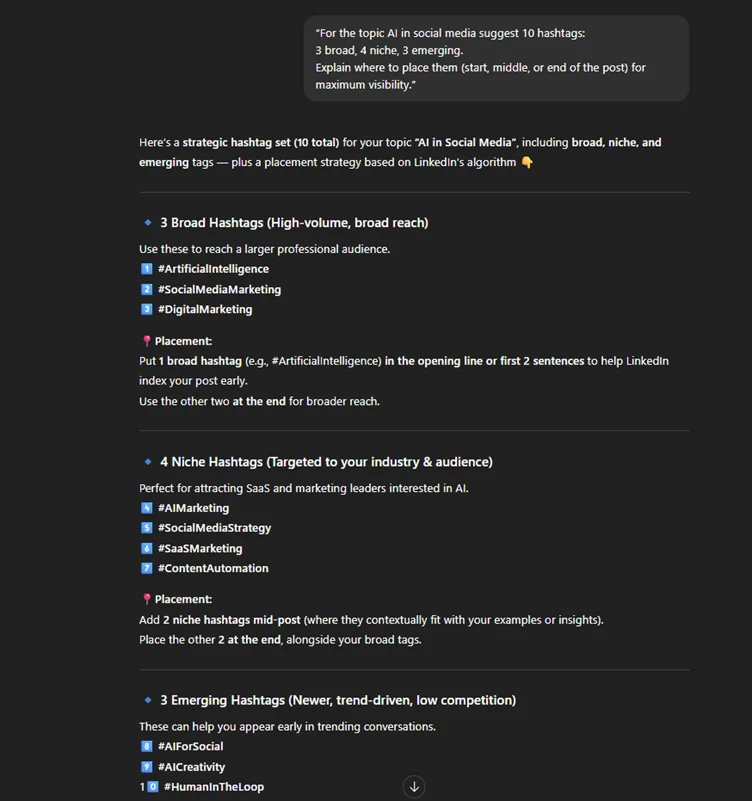
Task: Click the number 7 emoji before #ContentAutomation
Action: coord(146,568)
